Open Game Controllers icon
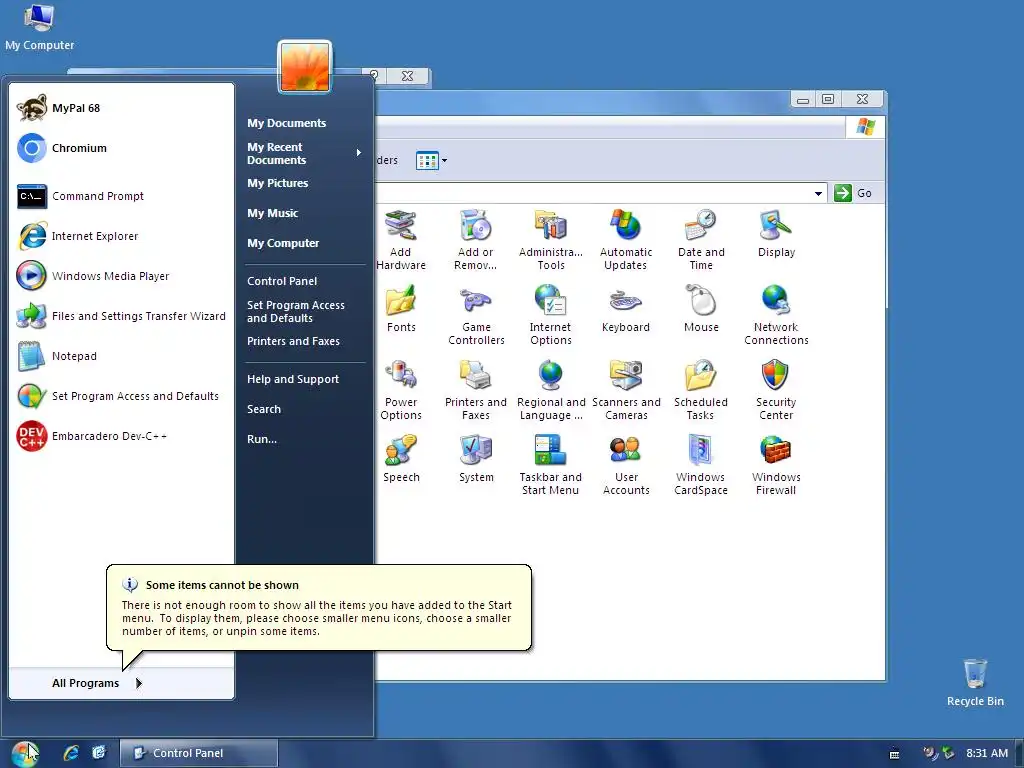 point(476,315)
